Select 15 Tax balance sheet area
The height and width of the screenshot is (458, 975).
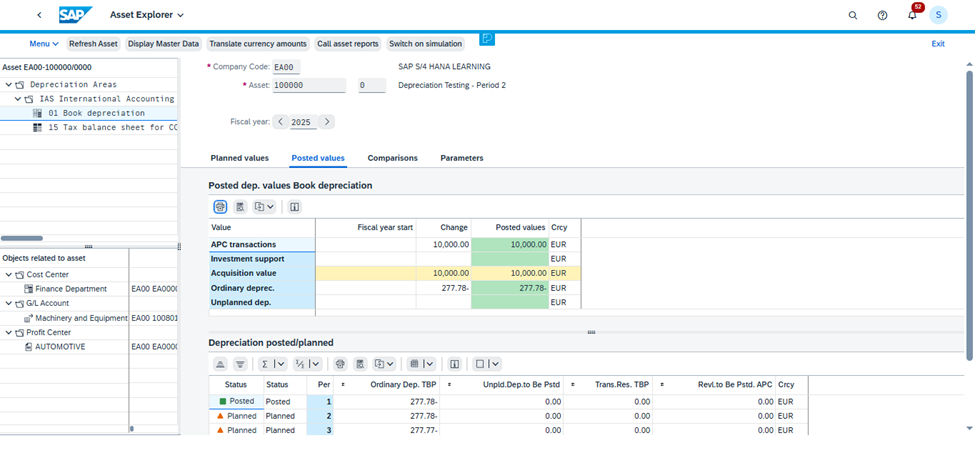coord(113,127)
